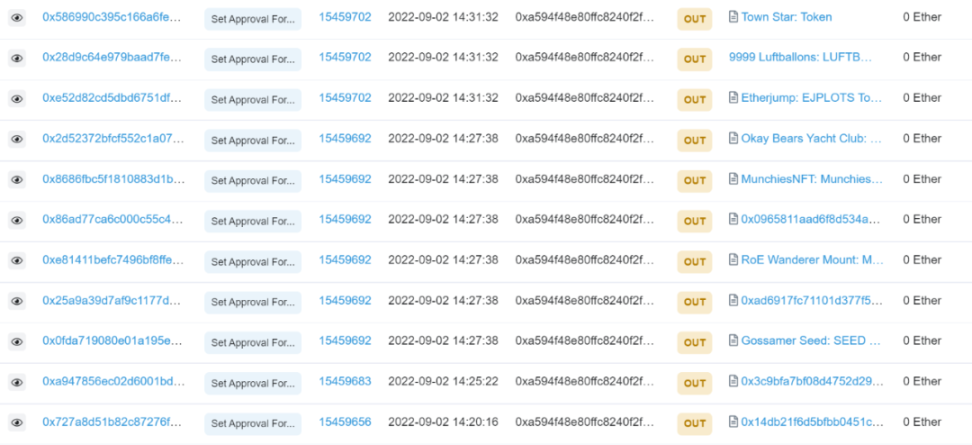
Task: Select timestamp 2022-09-02 14:25:22
Action: 443,381
